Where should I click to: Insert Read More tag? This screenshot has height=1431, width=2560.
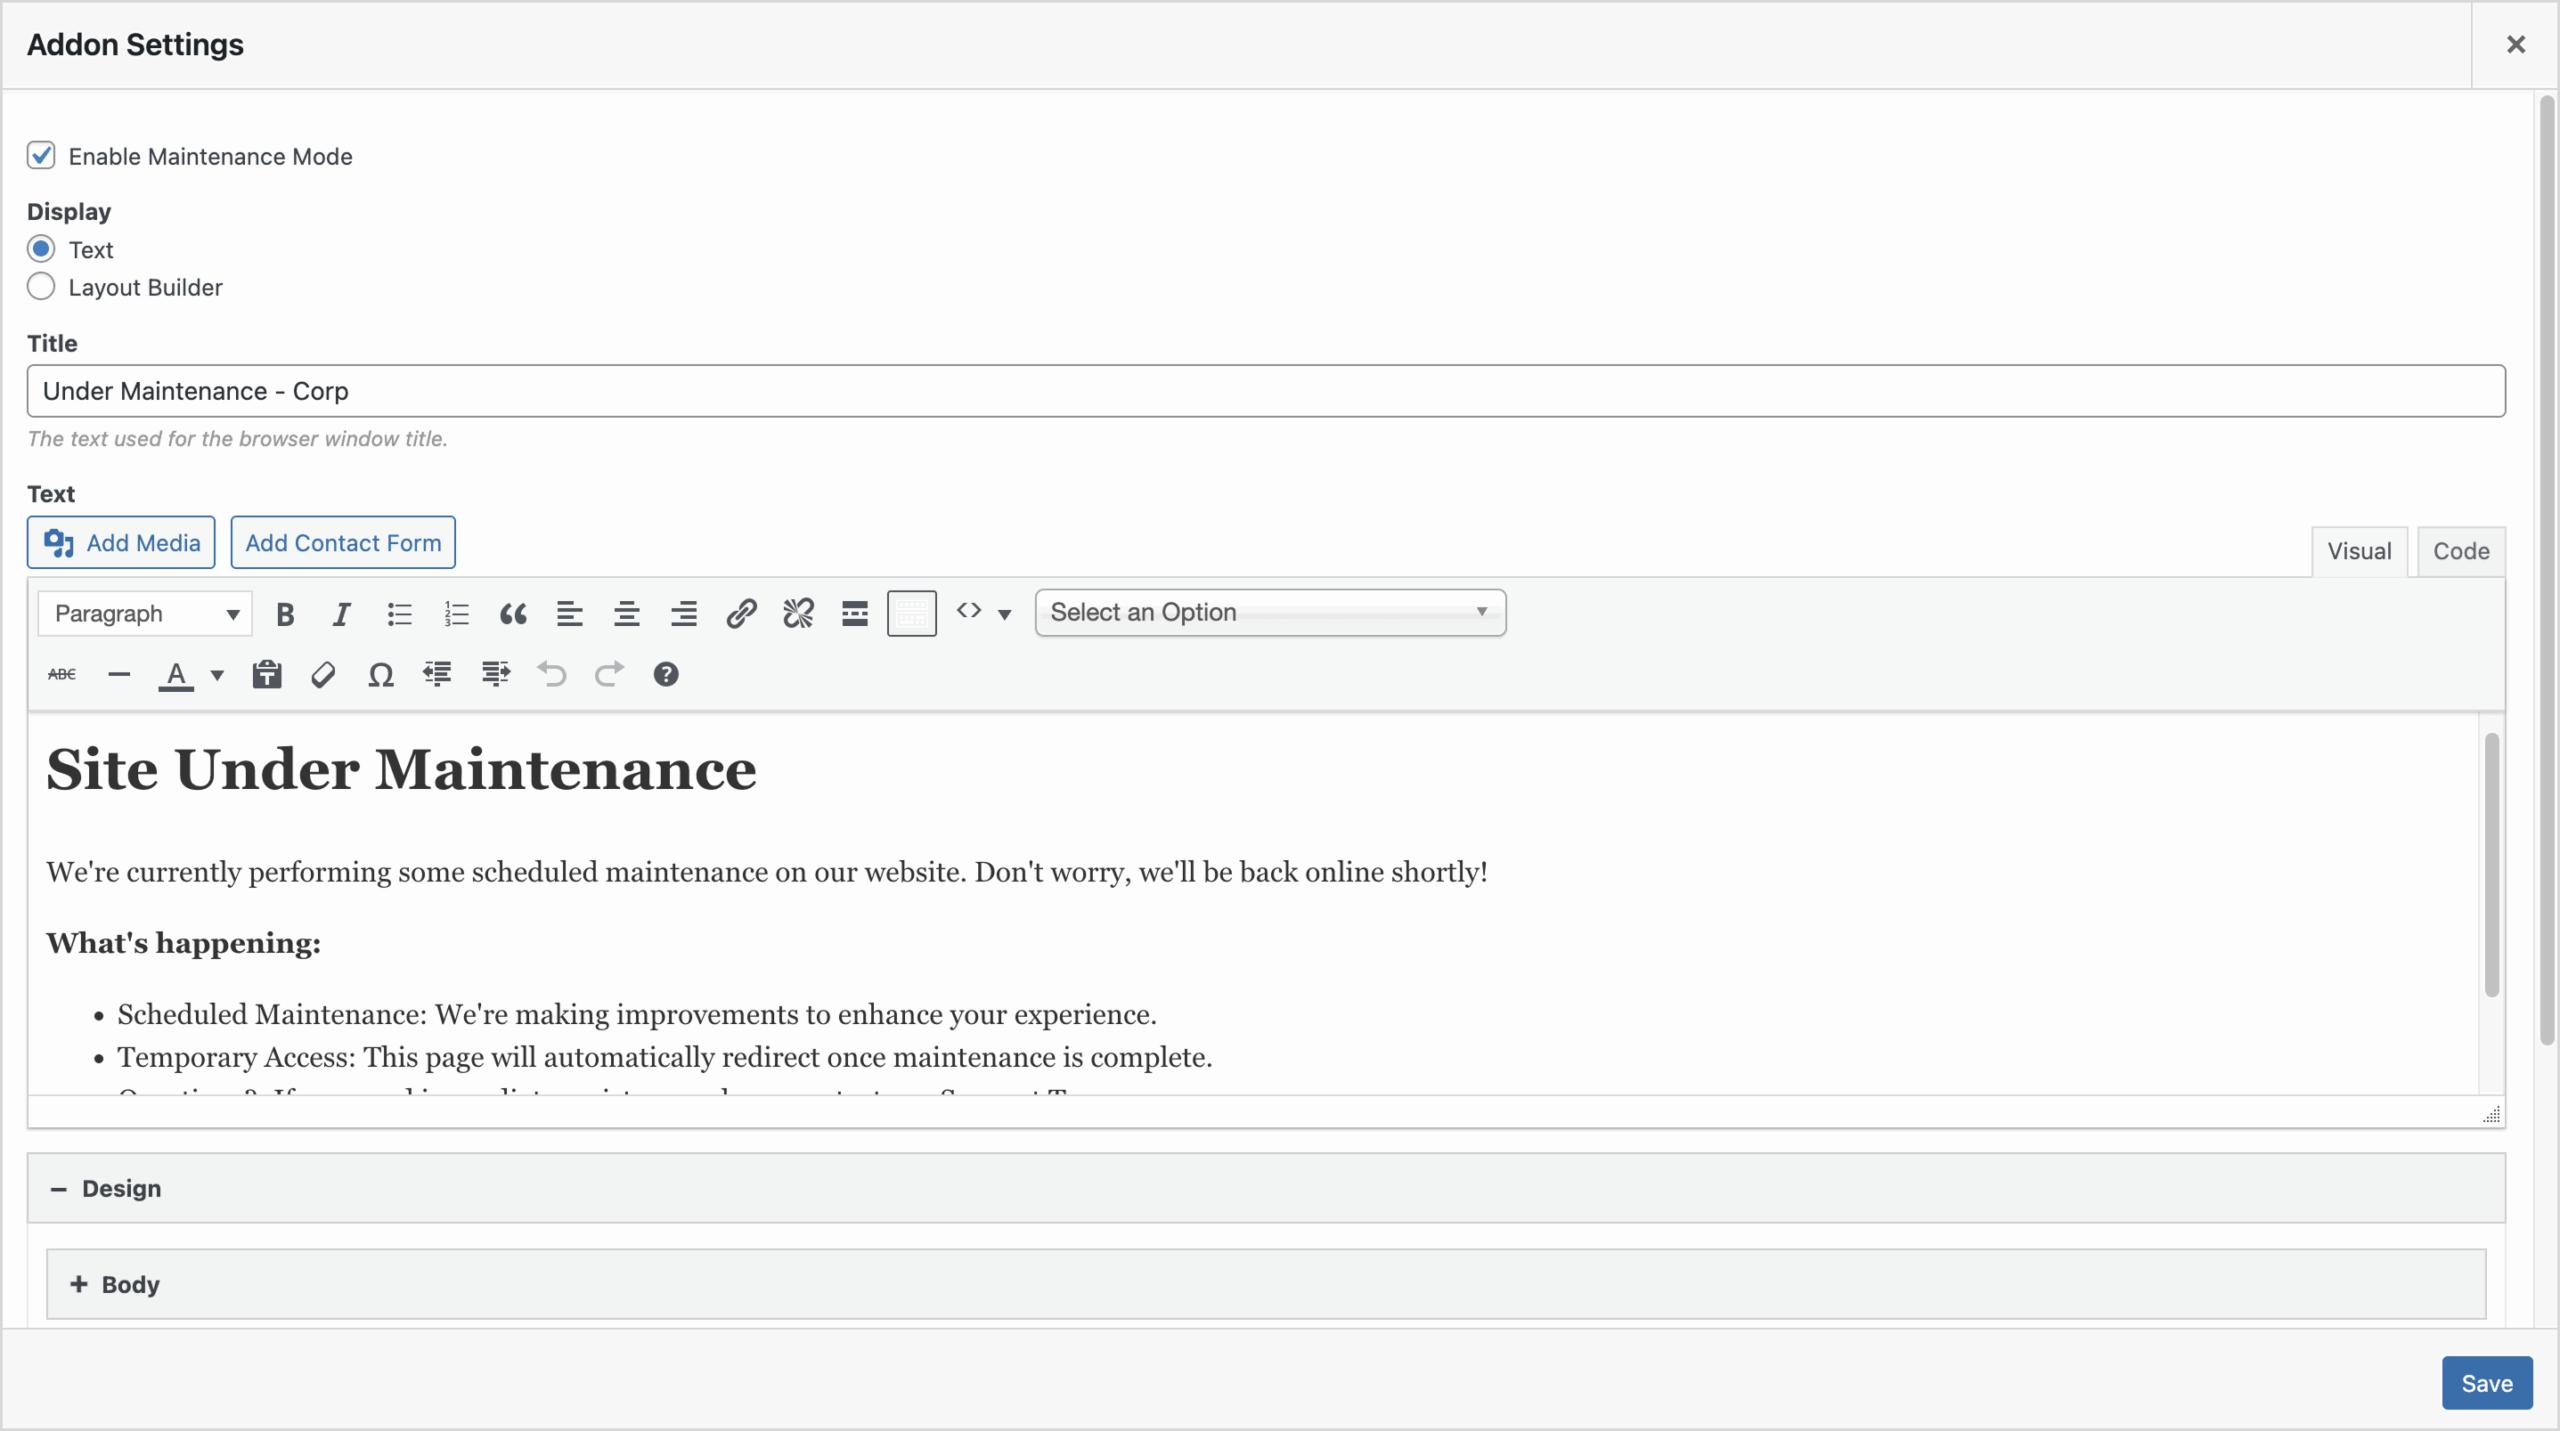(x=855, y=614)
